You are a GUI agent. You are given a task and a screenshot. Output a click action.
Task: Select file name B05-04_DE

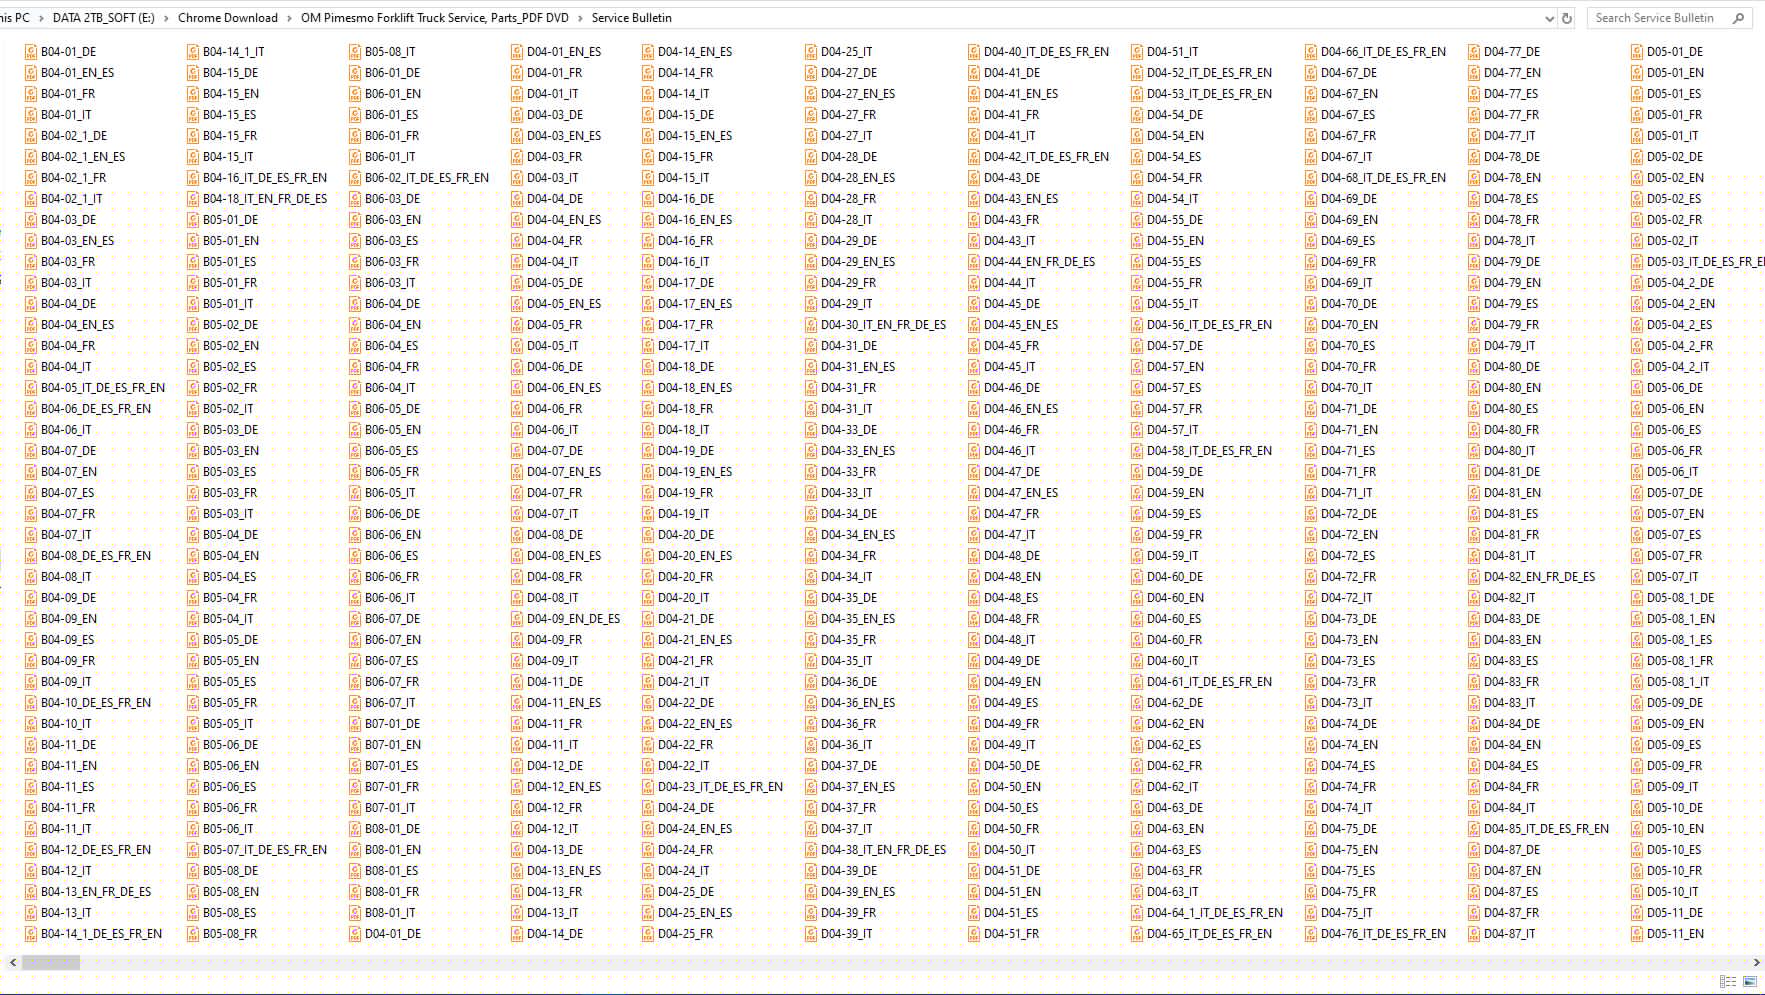(230, 535)
